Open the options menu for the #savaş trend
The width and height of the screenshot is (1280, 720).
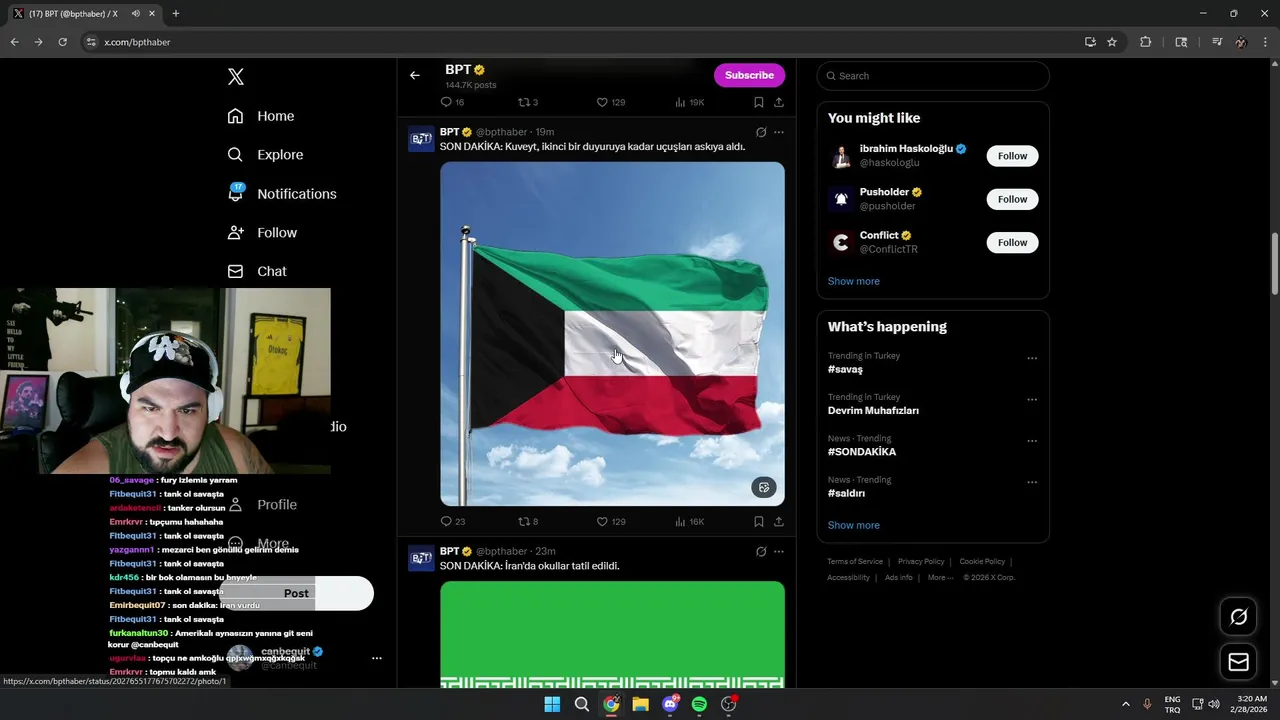1032,358
